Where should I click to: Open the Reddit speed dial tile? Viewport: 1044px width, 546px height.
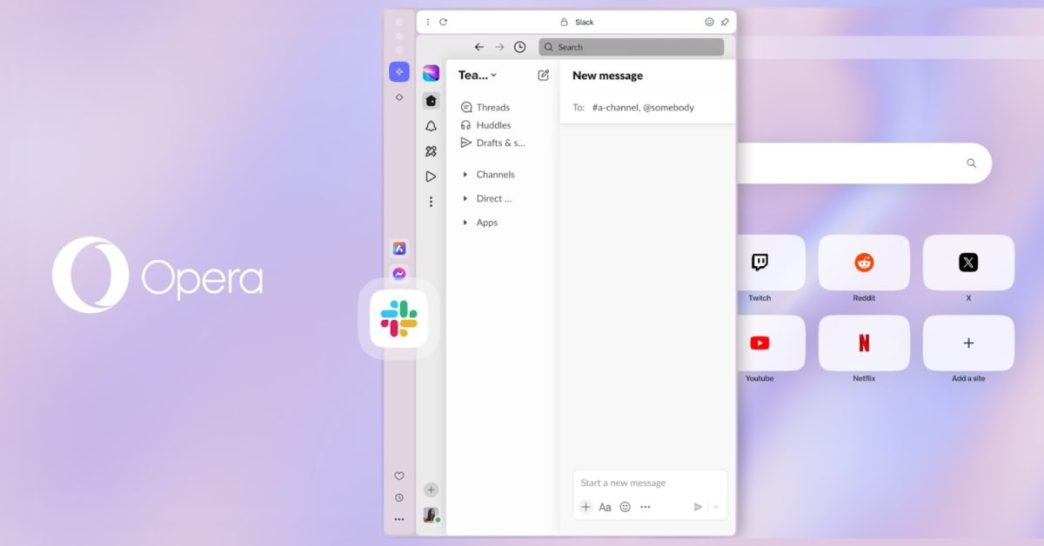pos(864,263)
